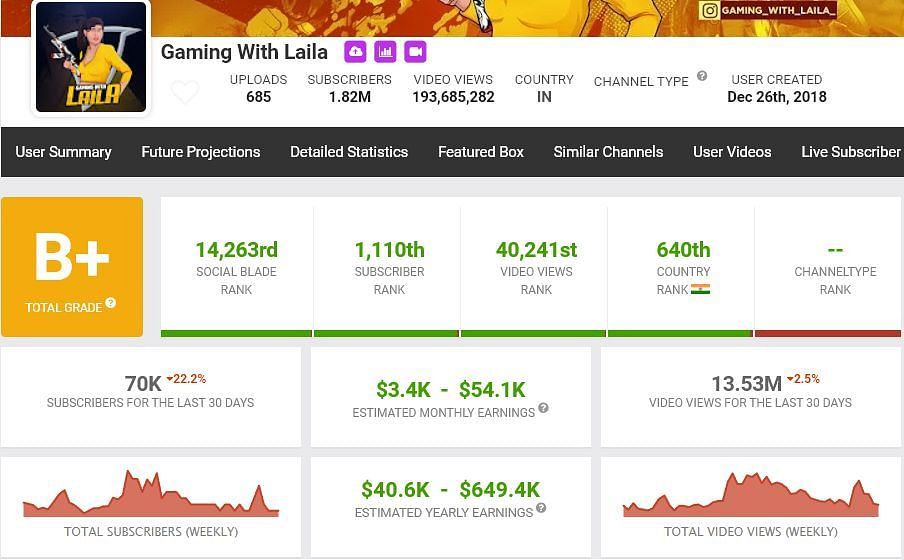Open the User Videos tab
The width and height of the screenshot is (904, 560).
click(x=732, y=152)
